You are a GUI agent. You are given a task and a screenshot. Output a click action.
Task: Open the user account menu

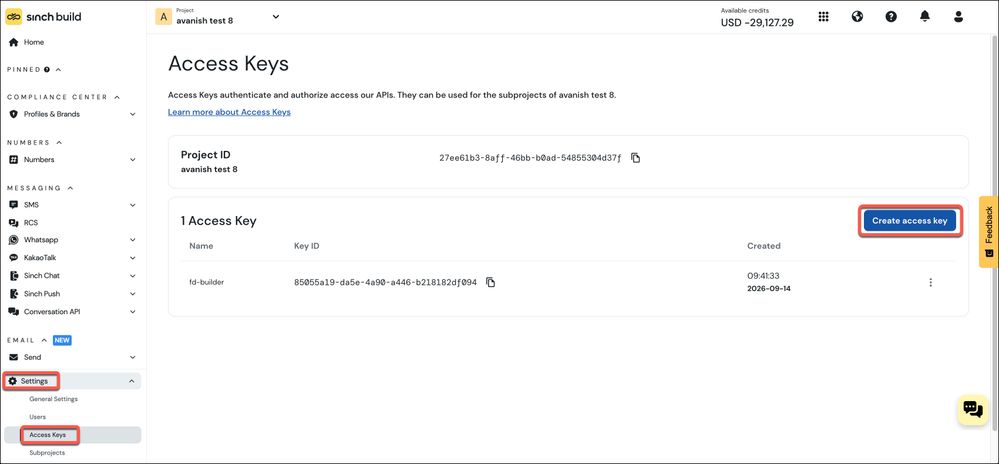tap(958, 17)
